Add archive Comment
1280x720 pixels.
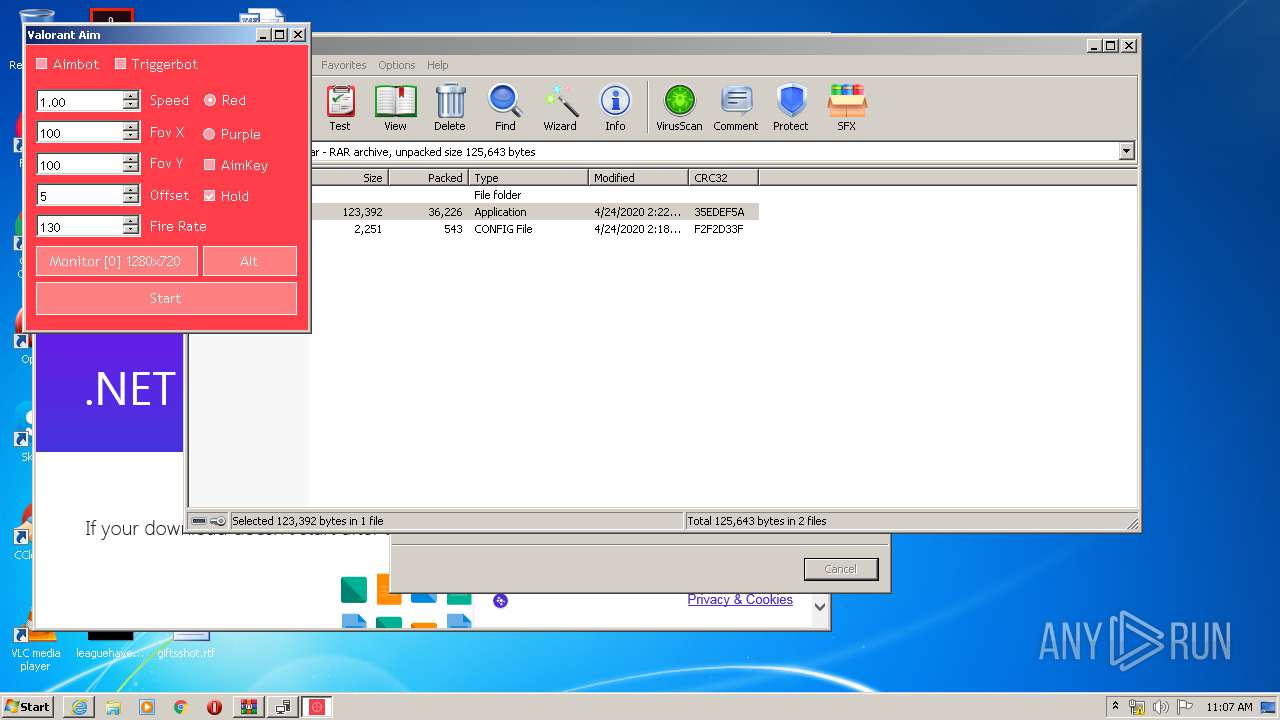click(x=736, y=108)
